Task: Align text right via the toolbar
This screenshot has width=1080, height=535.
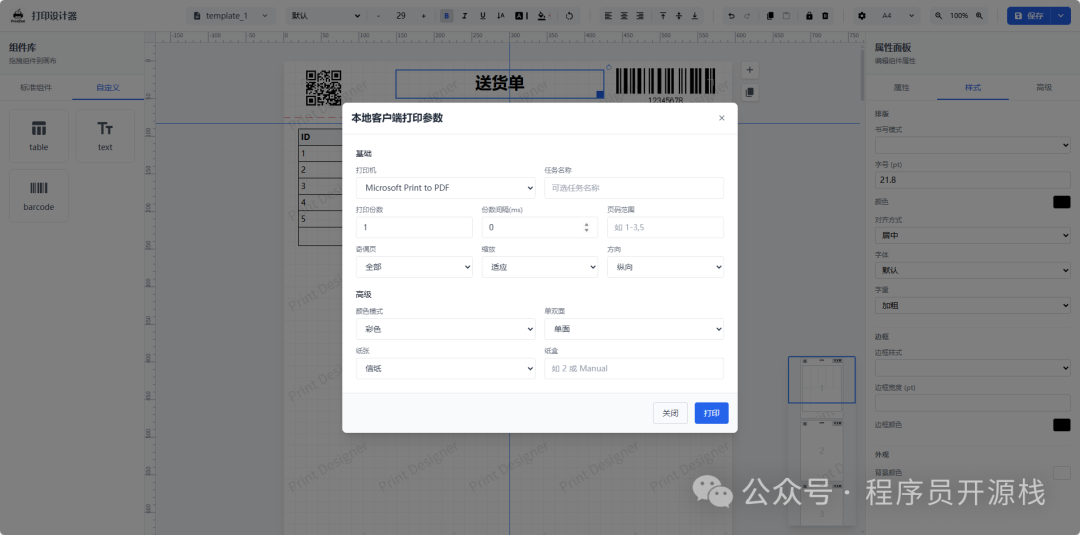Action: click(641, 15)
